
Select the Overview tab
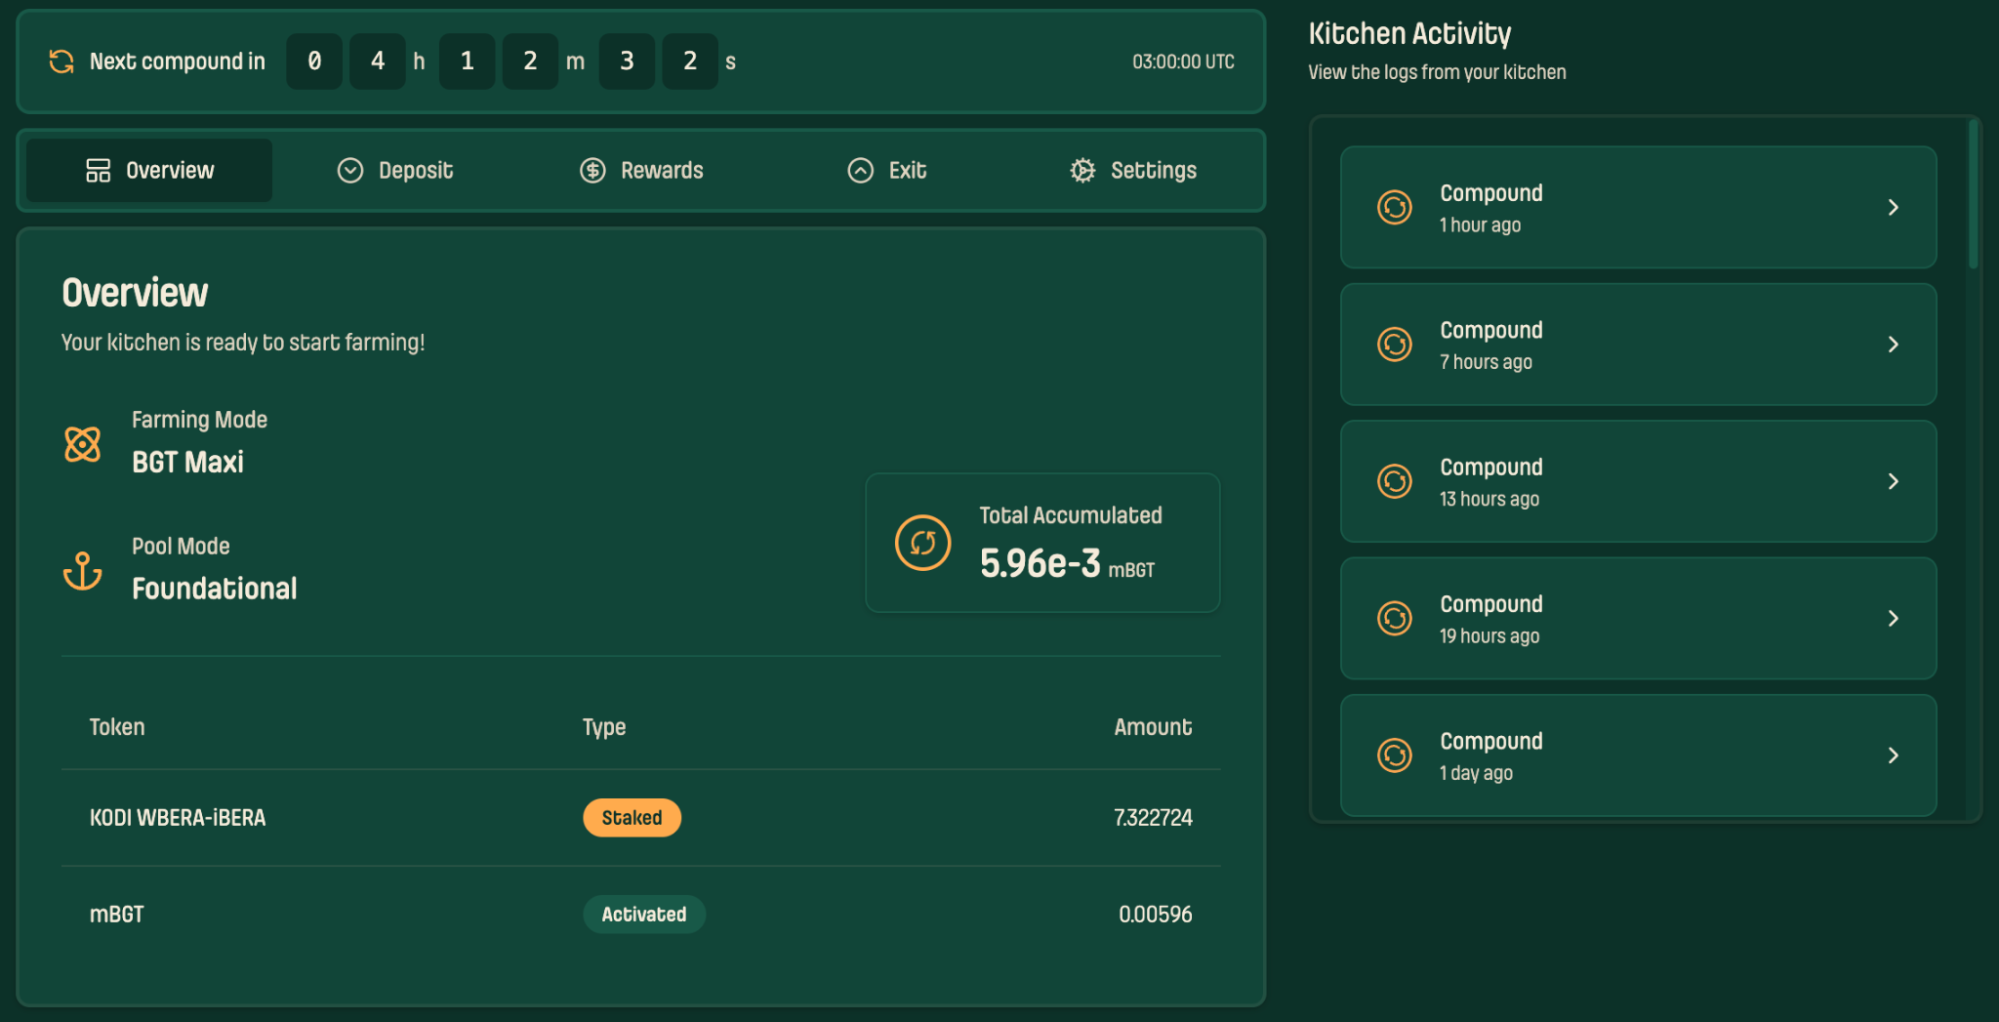click(x=149, y=171)
